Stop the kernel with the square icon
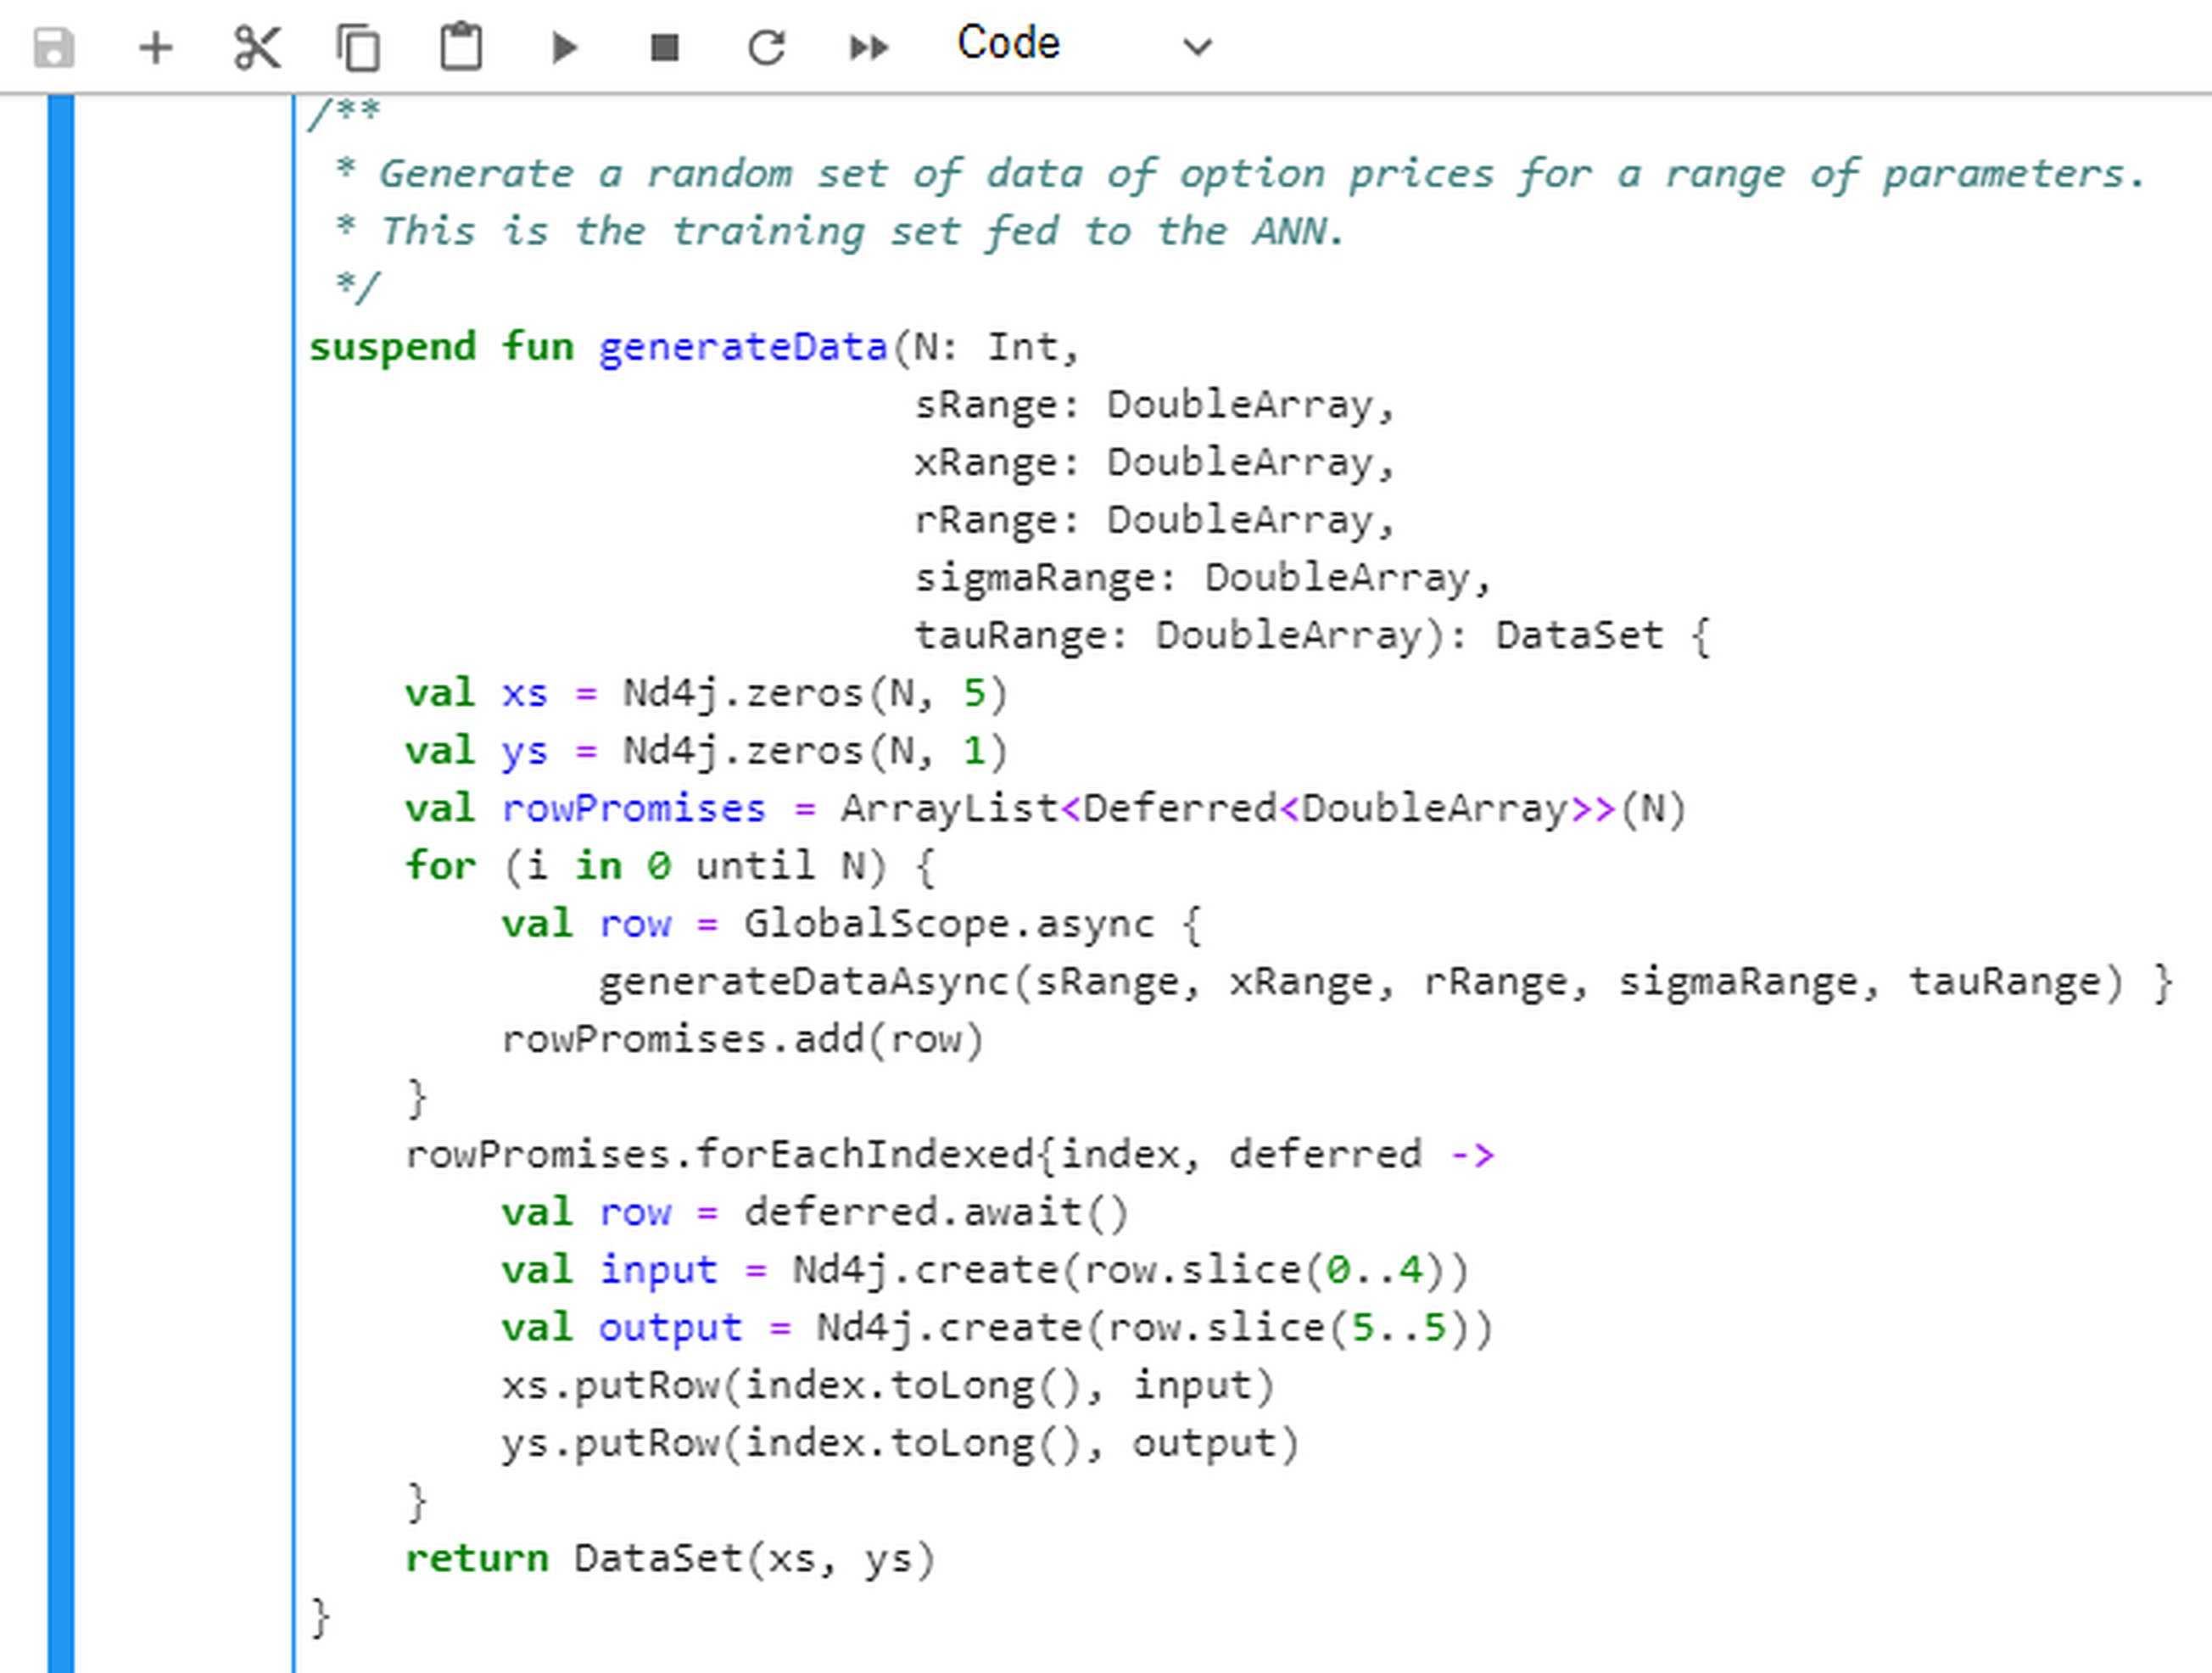Screen dimensions: 2212x1673 tap(665, 47)
